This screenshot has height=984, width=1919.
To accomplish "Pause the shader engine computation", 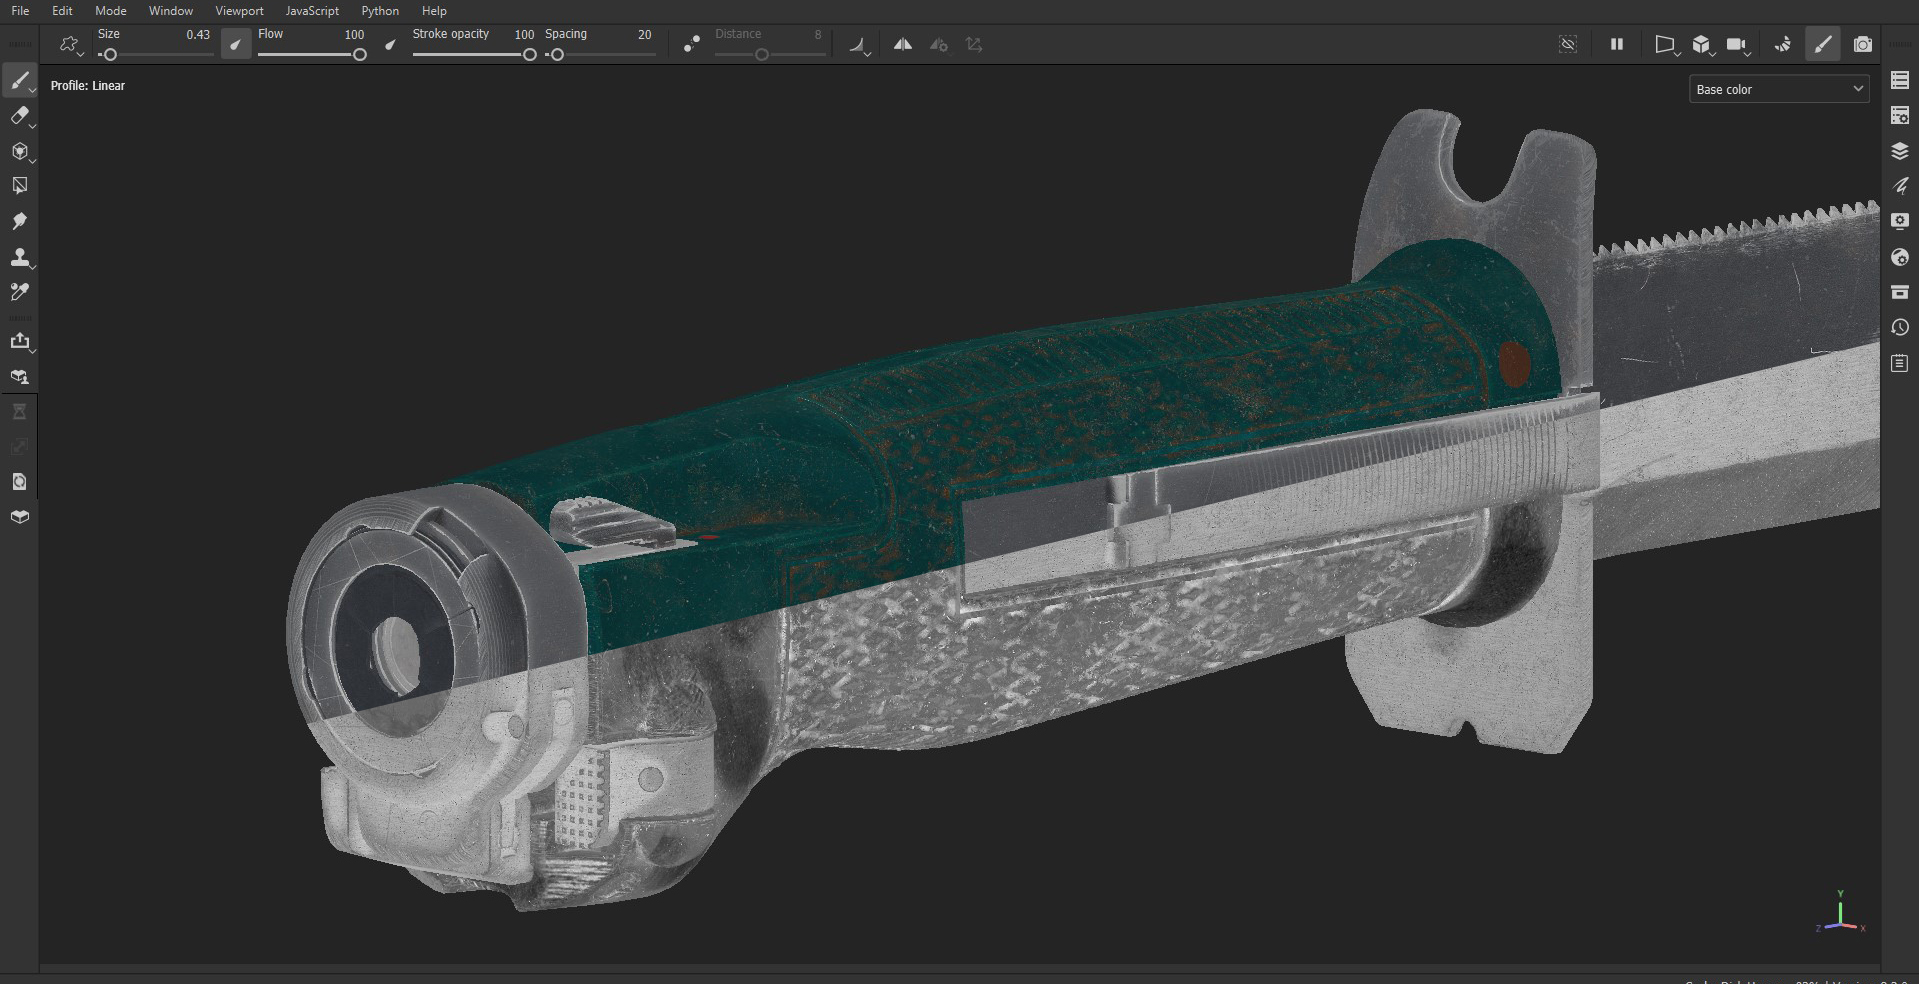I will click(1617, 44).
